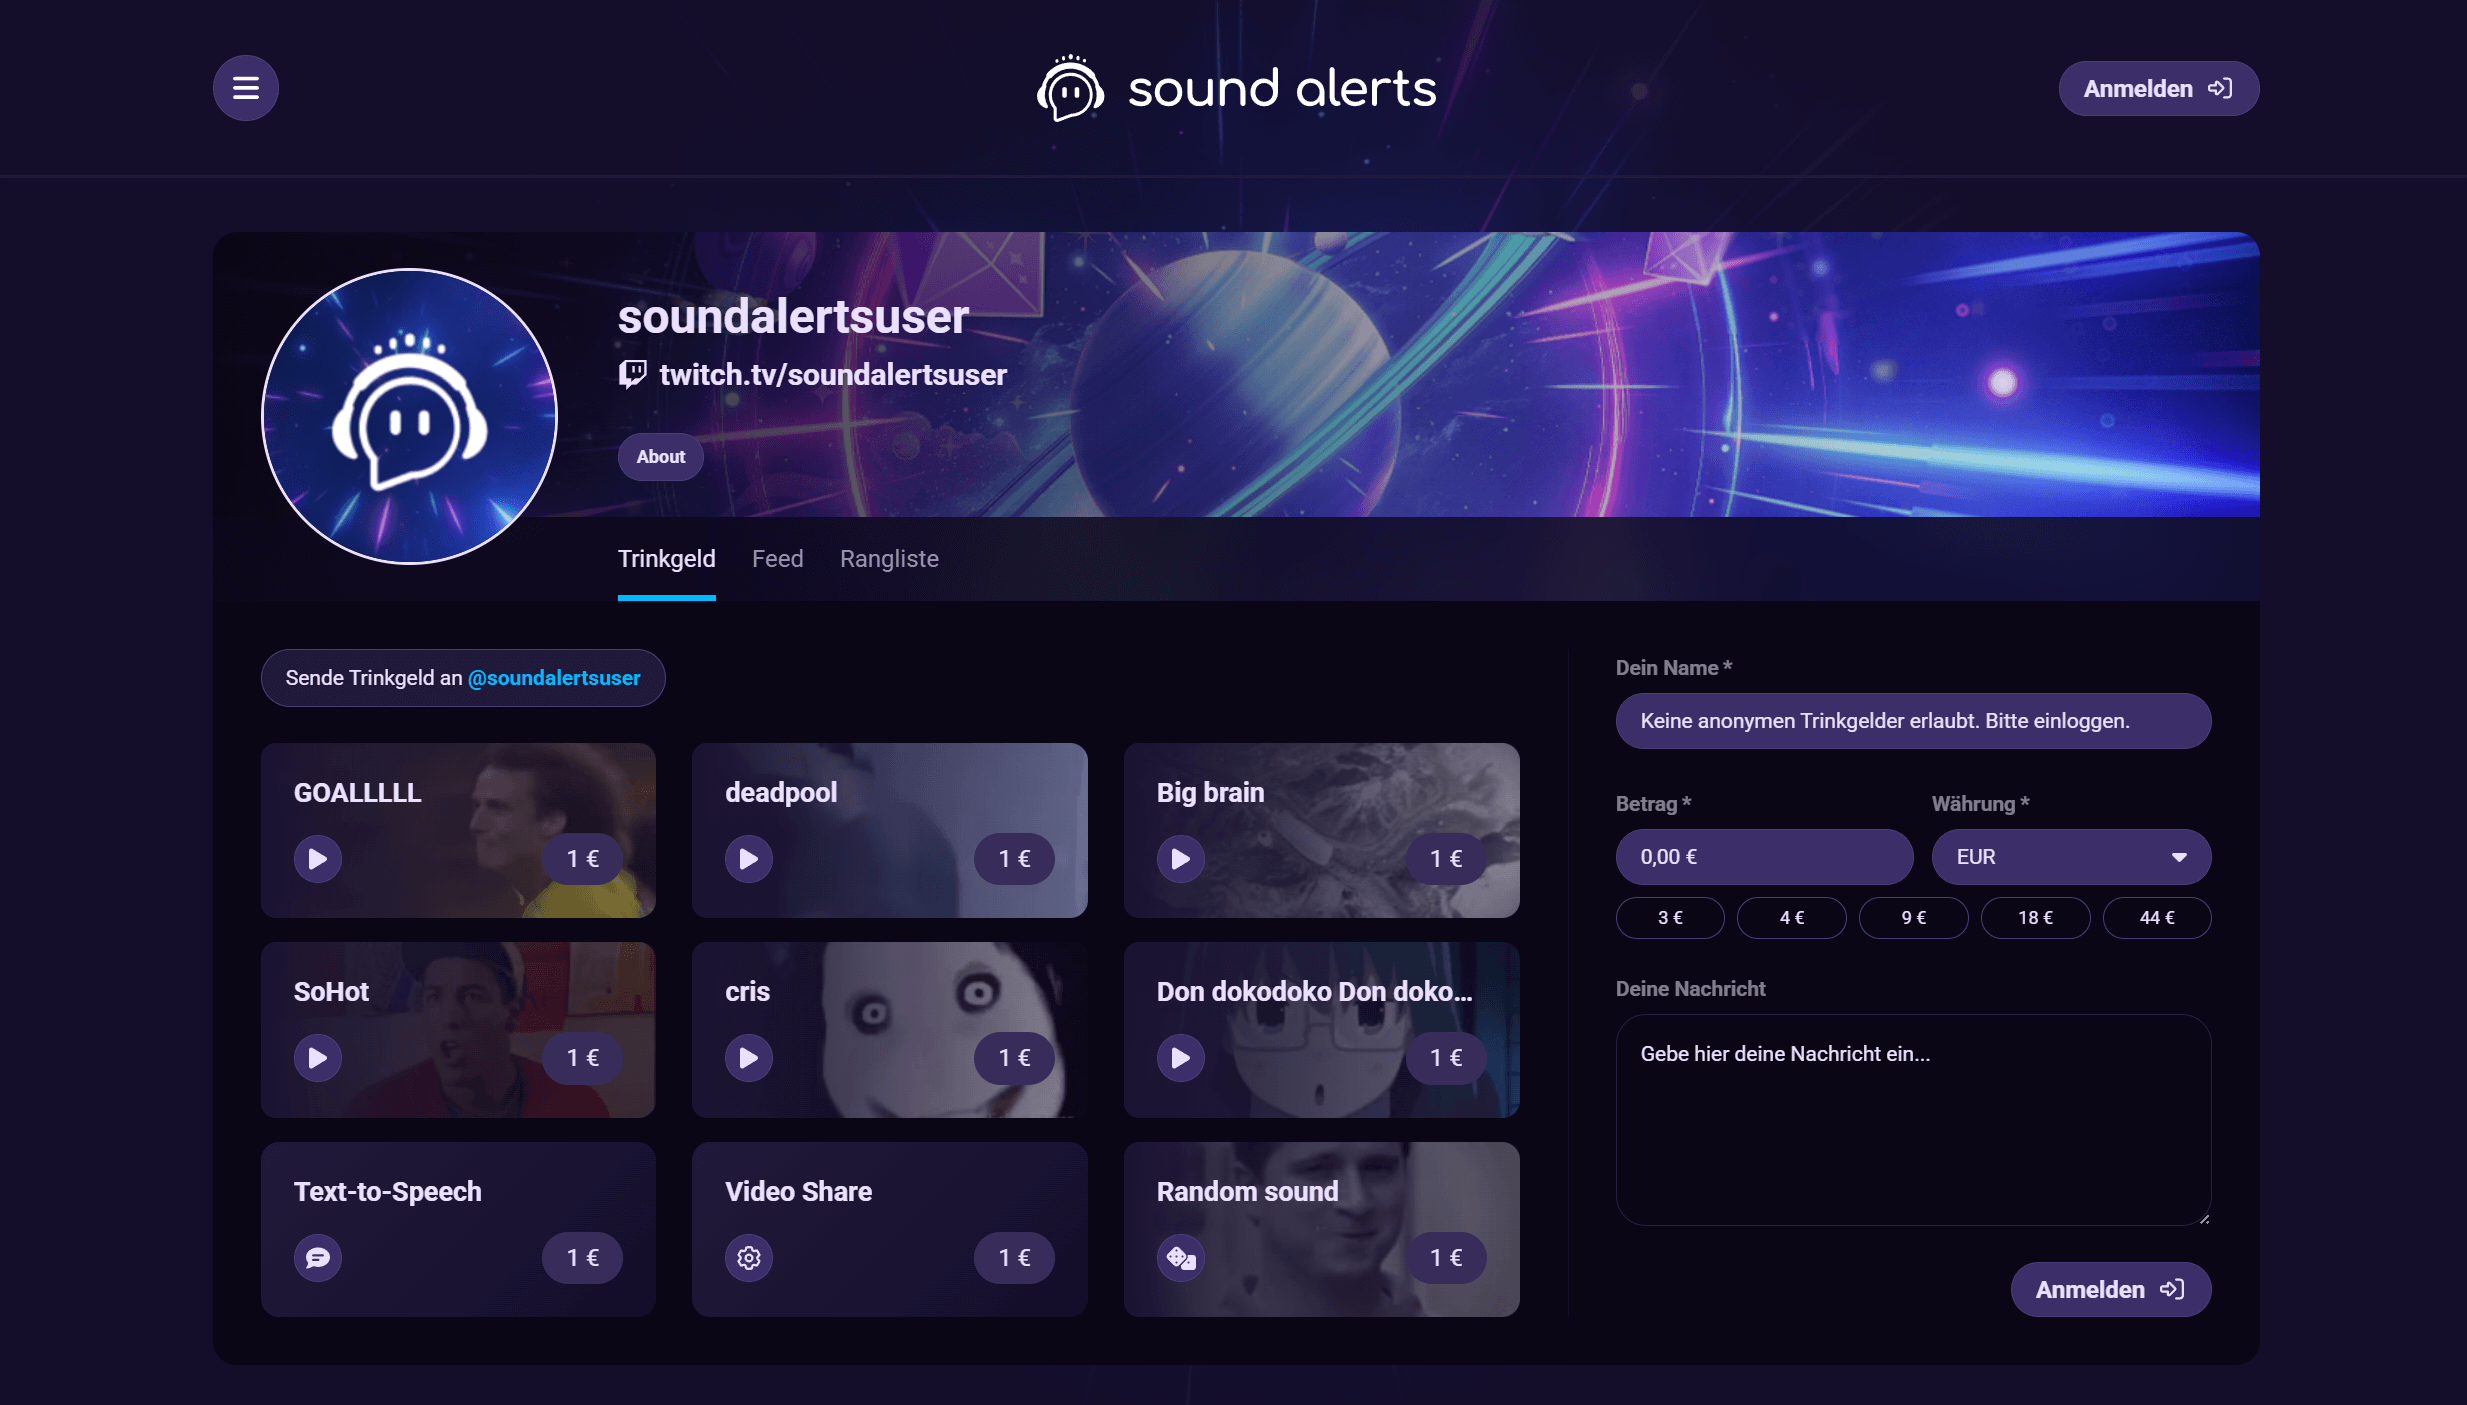The width and height of the screenshot is (2467, 1405).
Task: Click the top-right Anmelden button
Action: point(2158,89)
